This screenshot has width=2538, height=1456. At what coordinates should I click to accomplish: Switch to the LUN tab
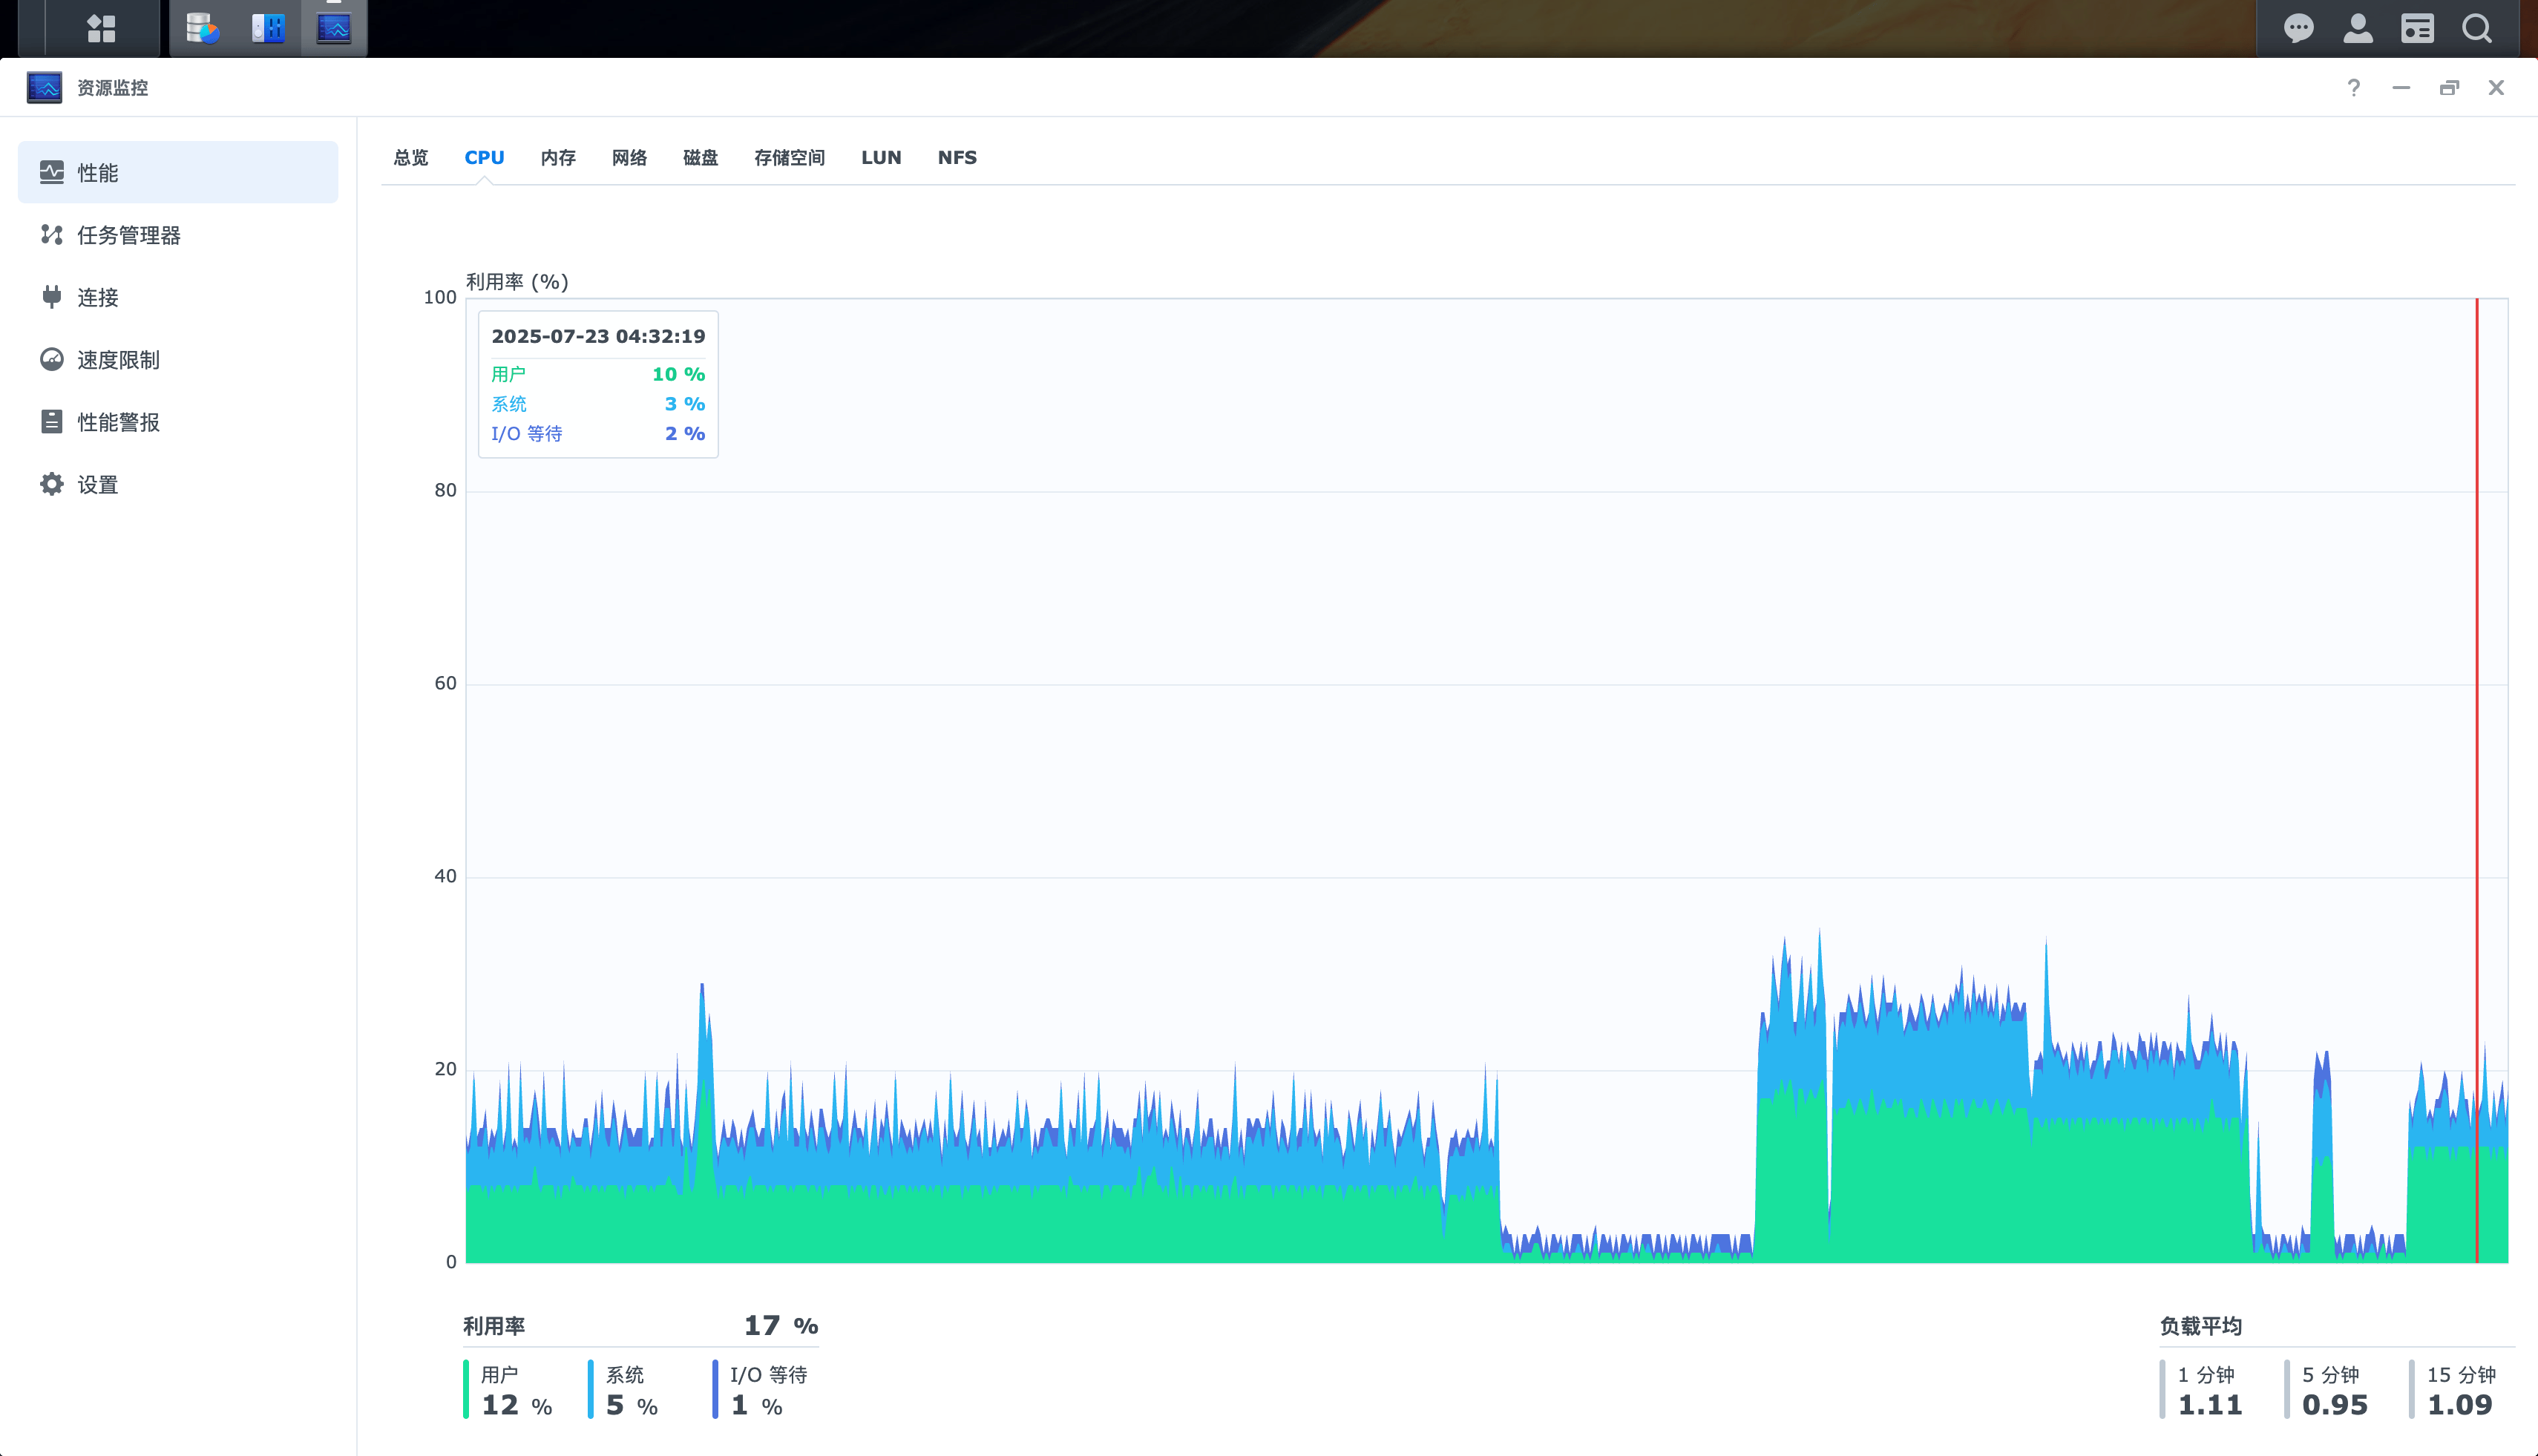coord(881,157)
